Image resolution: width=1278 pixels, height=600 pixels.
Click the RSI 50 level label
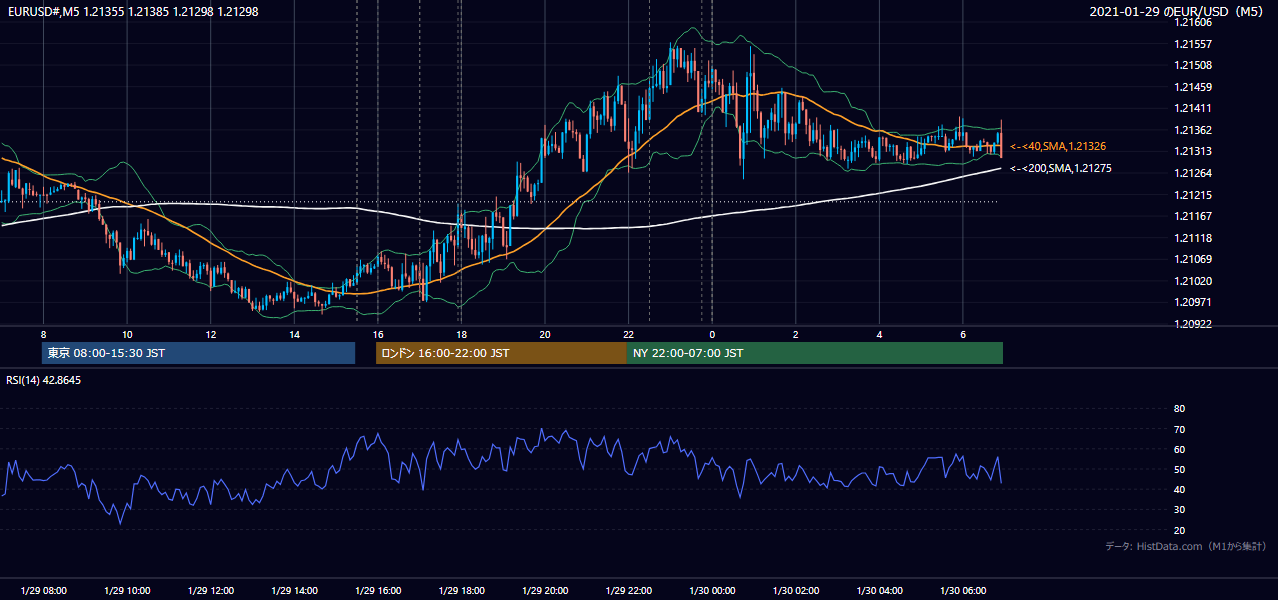tap(1179, 470)
